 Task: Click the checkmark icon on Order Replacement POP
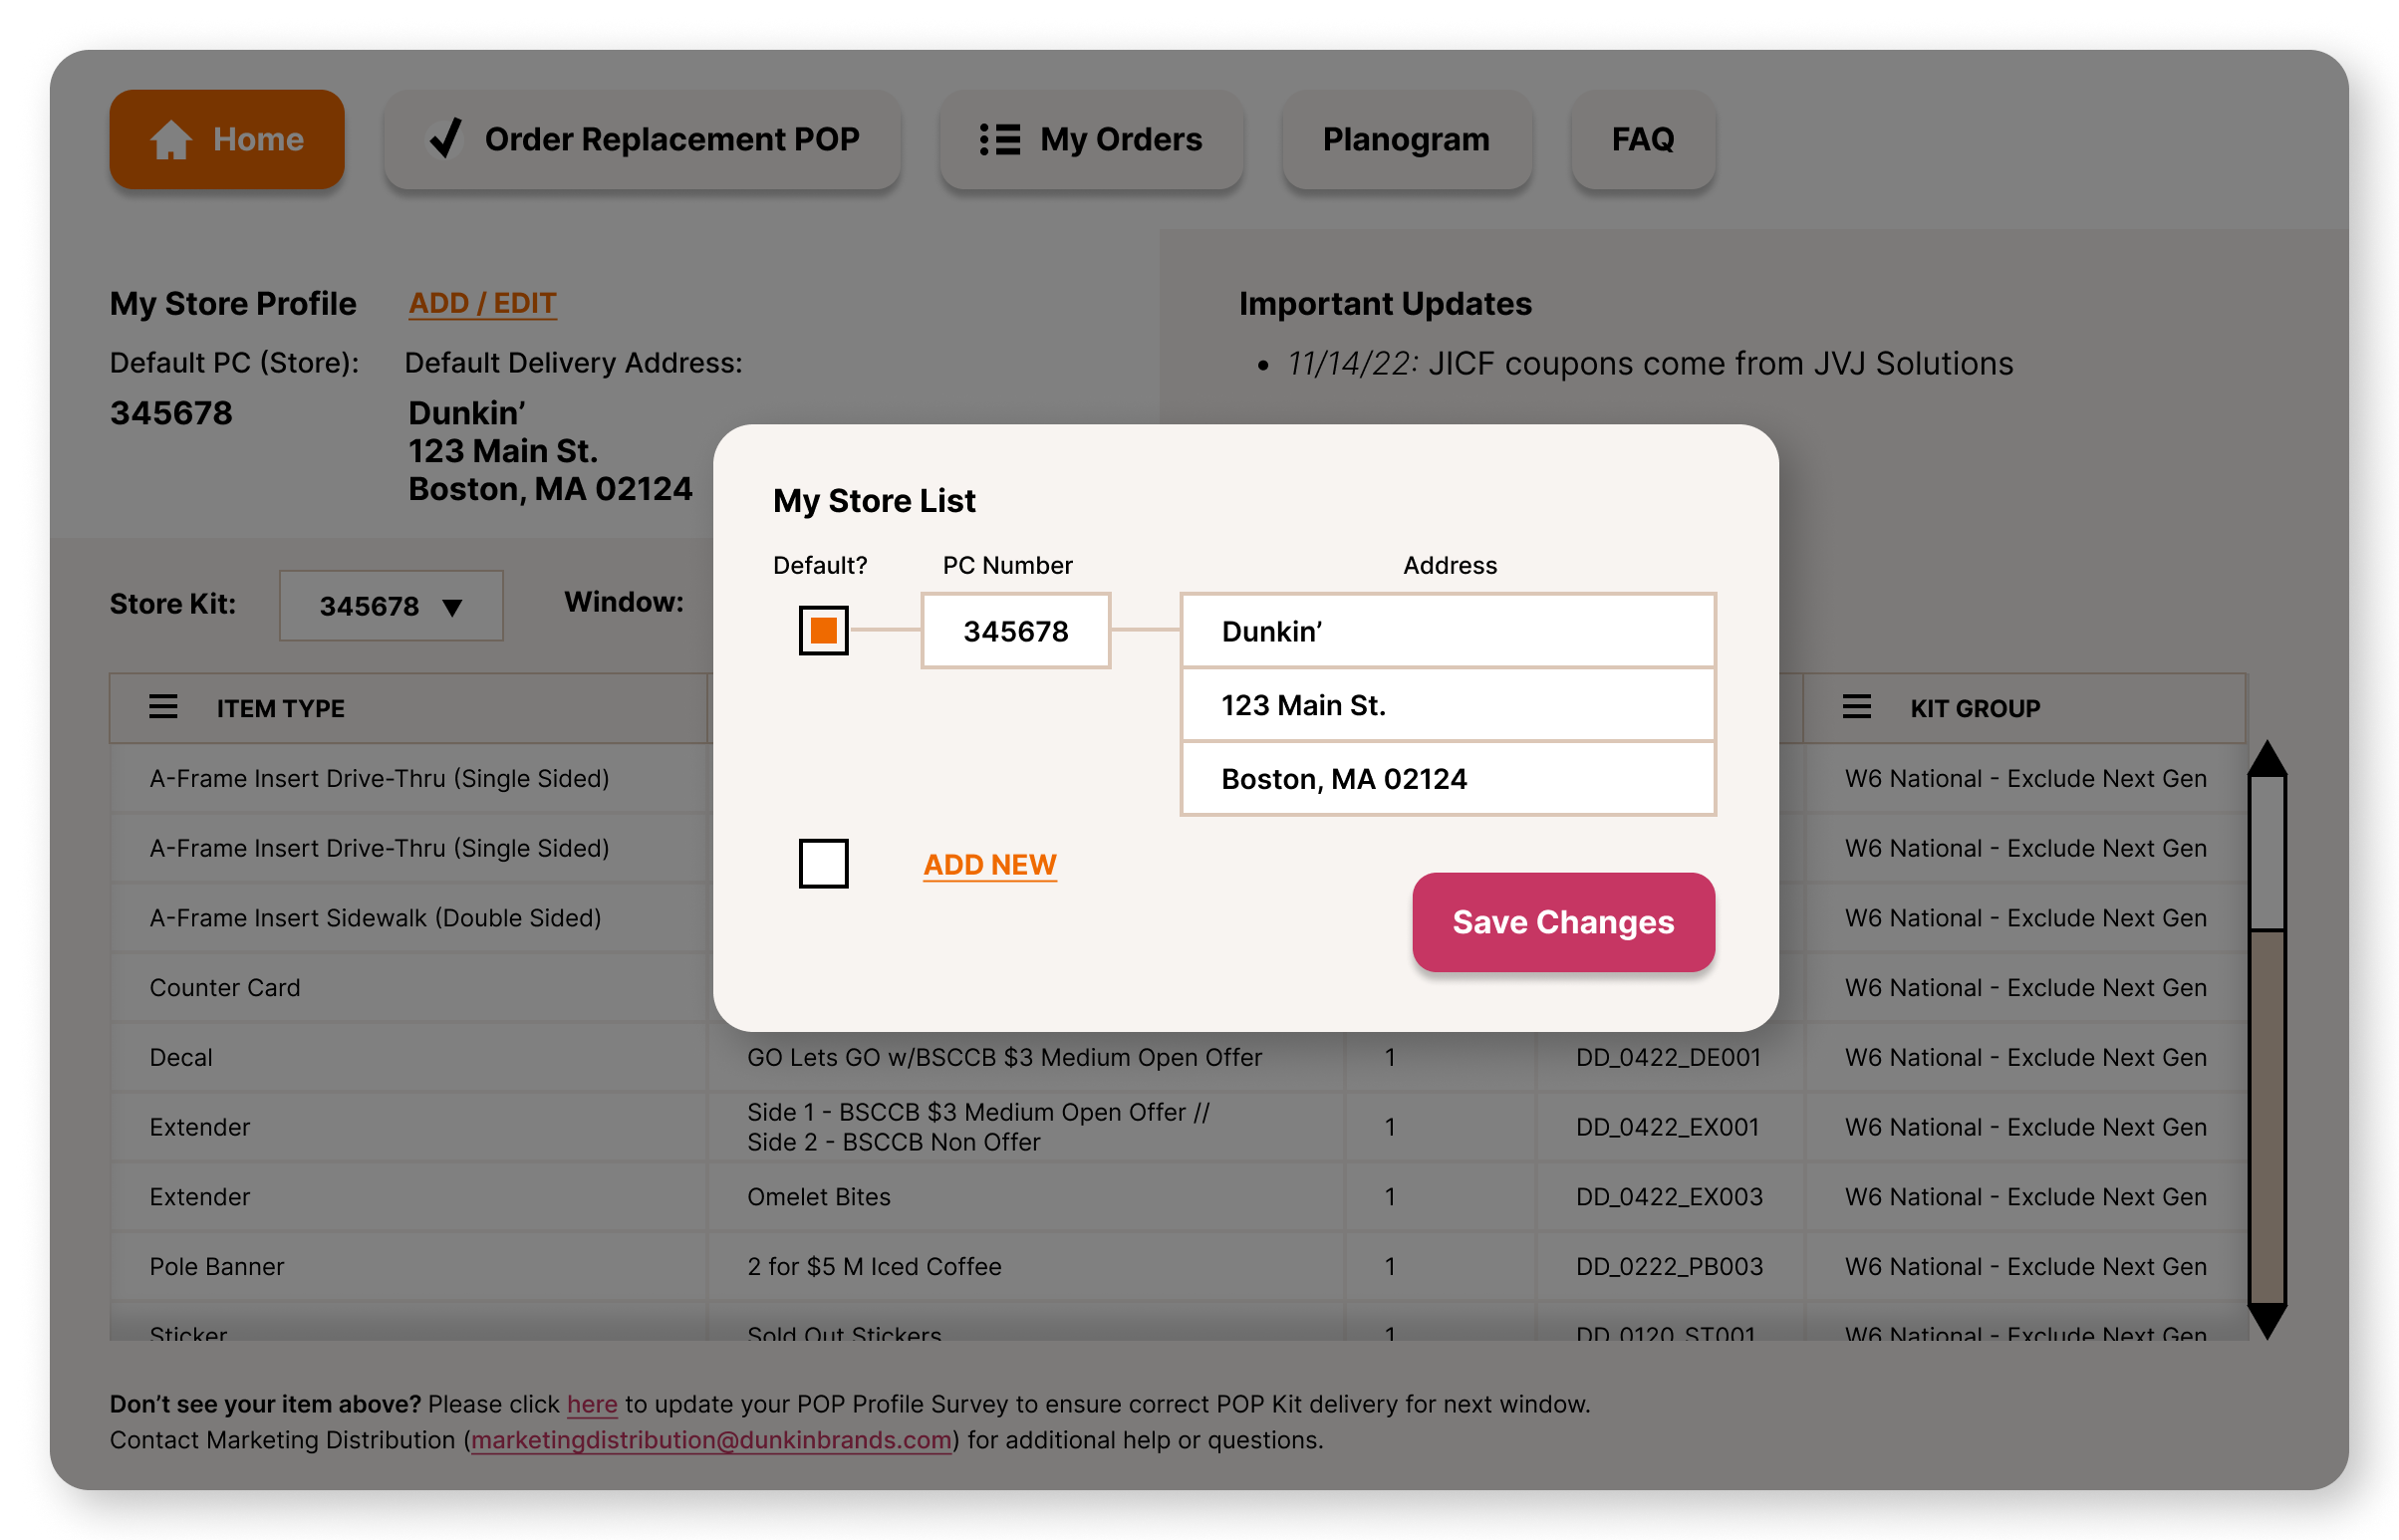click(x=445, y=139)
